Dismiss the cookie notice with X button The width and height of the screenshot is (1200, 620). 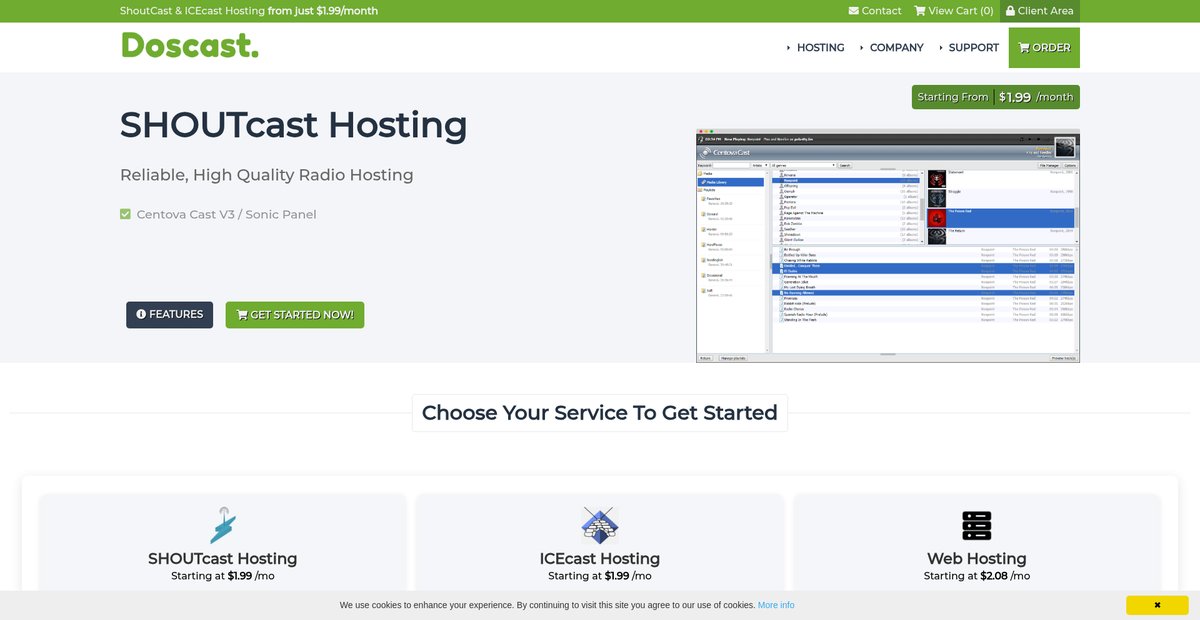(x=1157, y=605)
